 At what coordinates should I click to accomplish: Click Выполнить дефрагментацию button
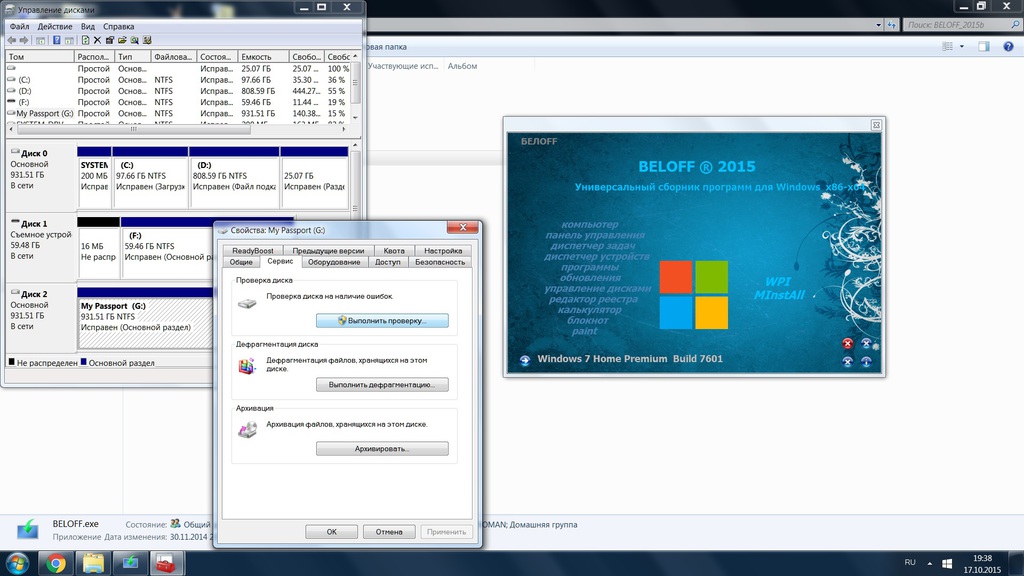click(382, 385)
